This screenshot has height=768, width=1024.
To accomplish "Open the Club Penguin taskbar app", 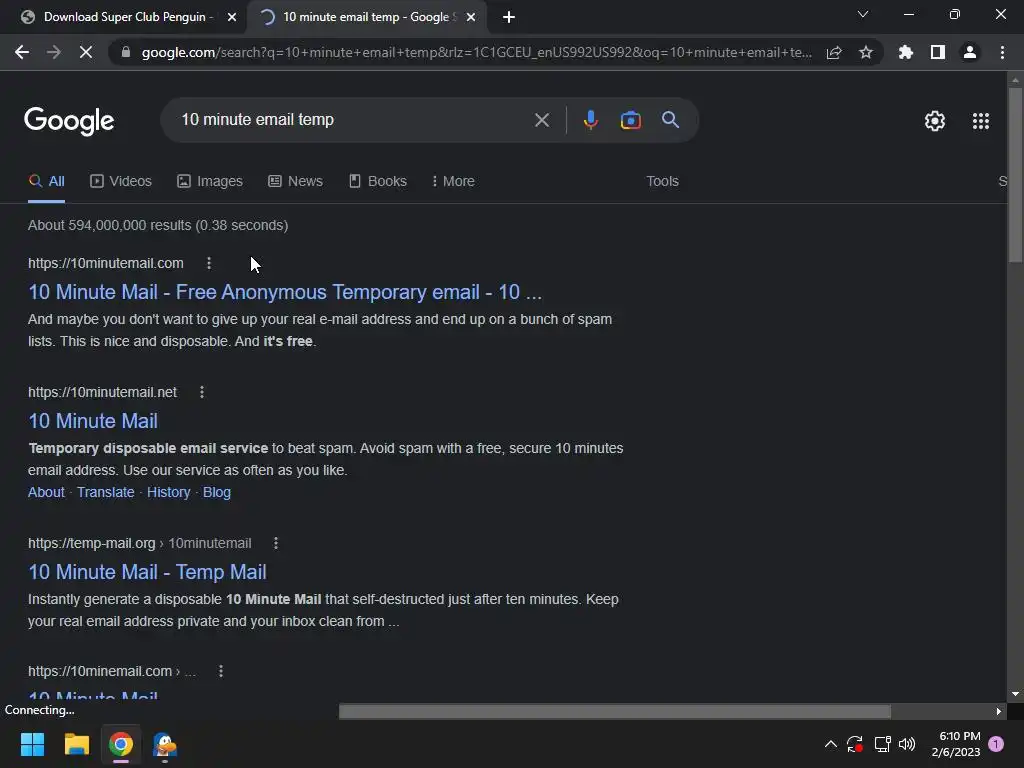I will (165, 744).
